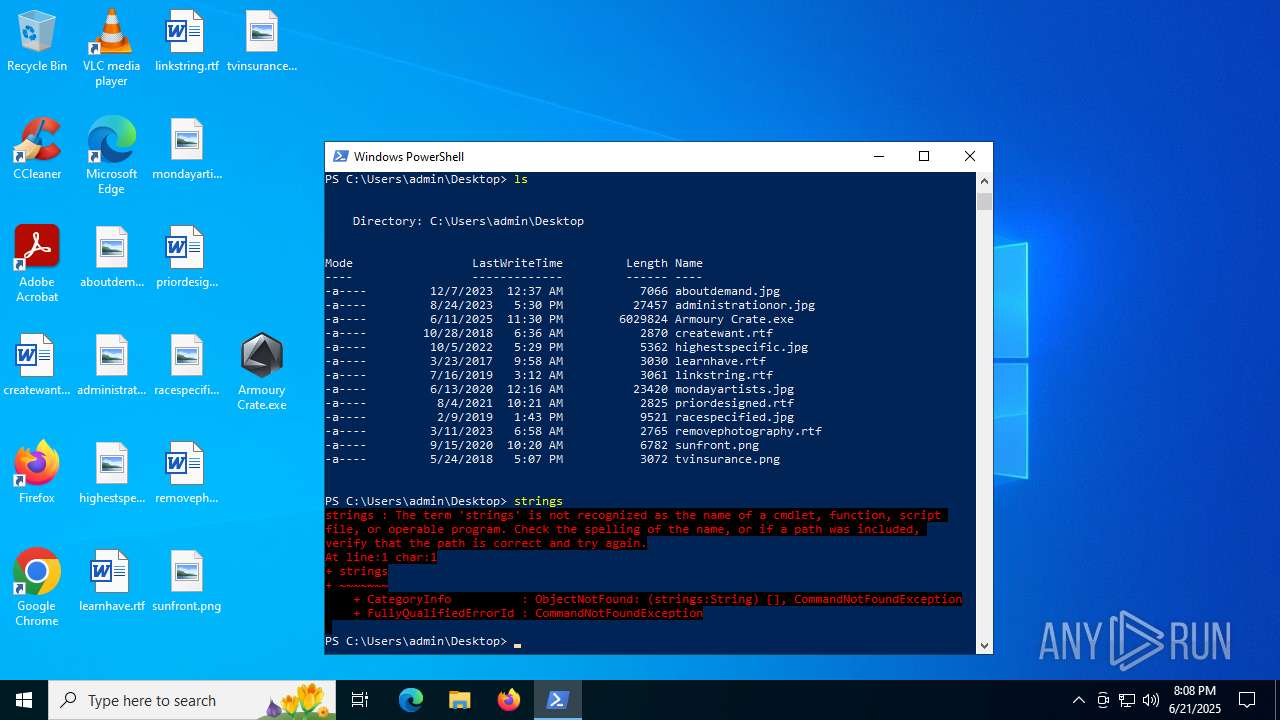Click 'aboutdemand.jpg' in the listing
The height and width of the screenshot is (720, 1280).
pyautogui.click(x=727, y=291)
